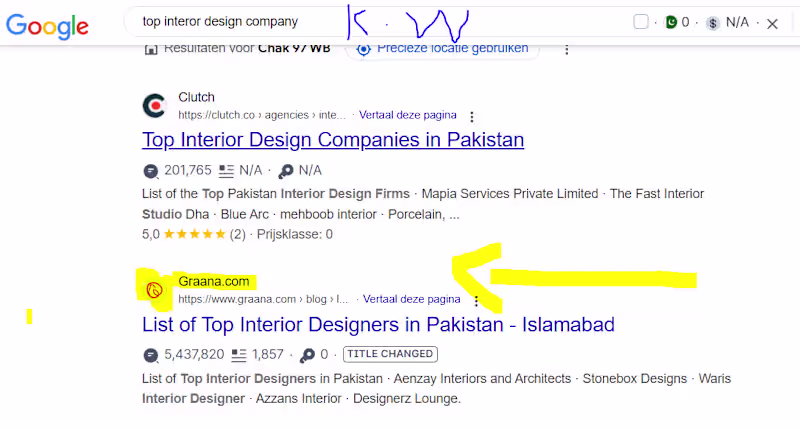Screen dimensions: 800x428
Task: Open 'List of Top Interior Designers in Pakistan' link
Action: [x=378, y=324]
